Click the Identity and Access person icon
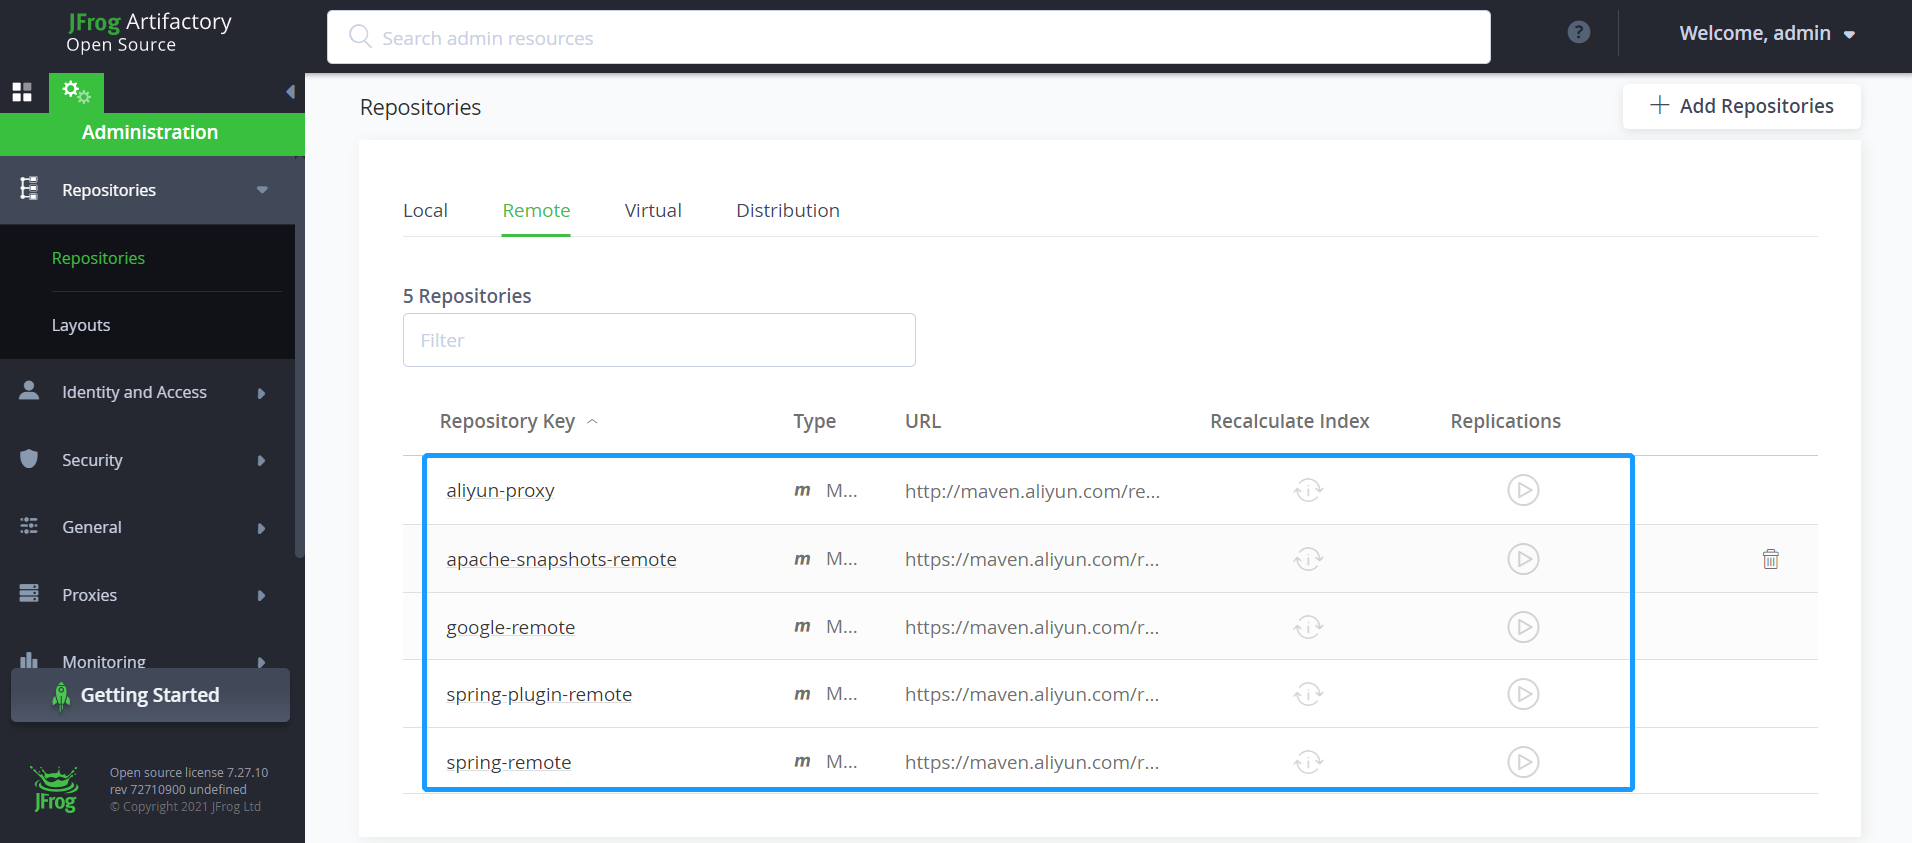Screen dimensions: 1912x843 29,391
